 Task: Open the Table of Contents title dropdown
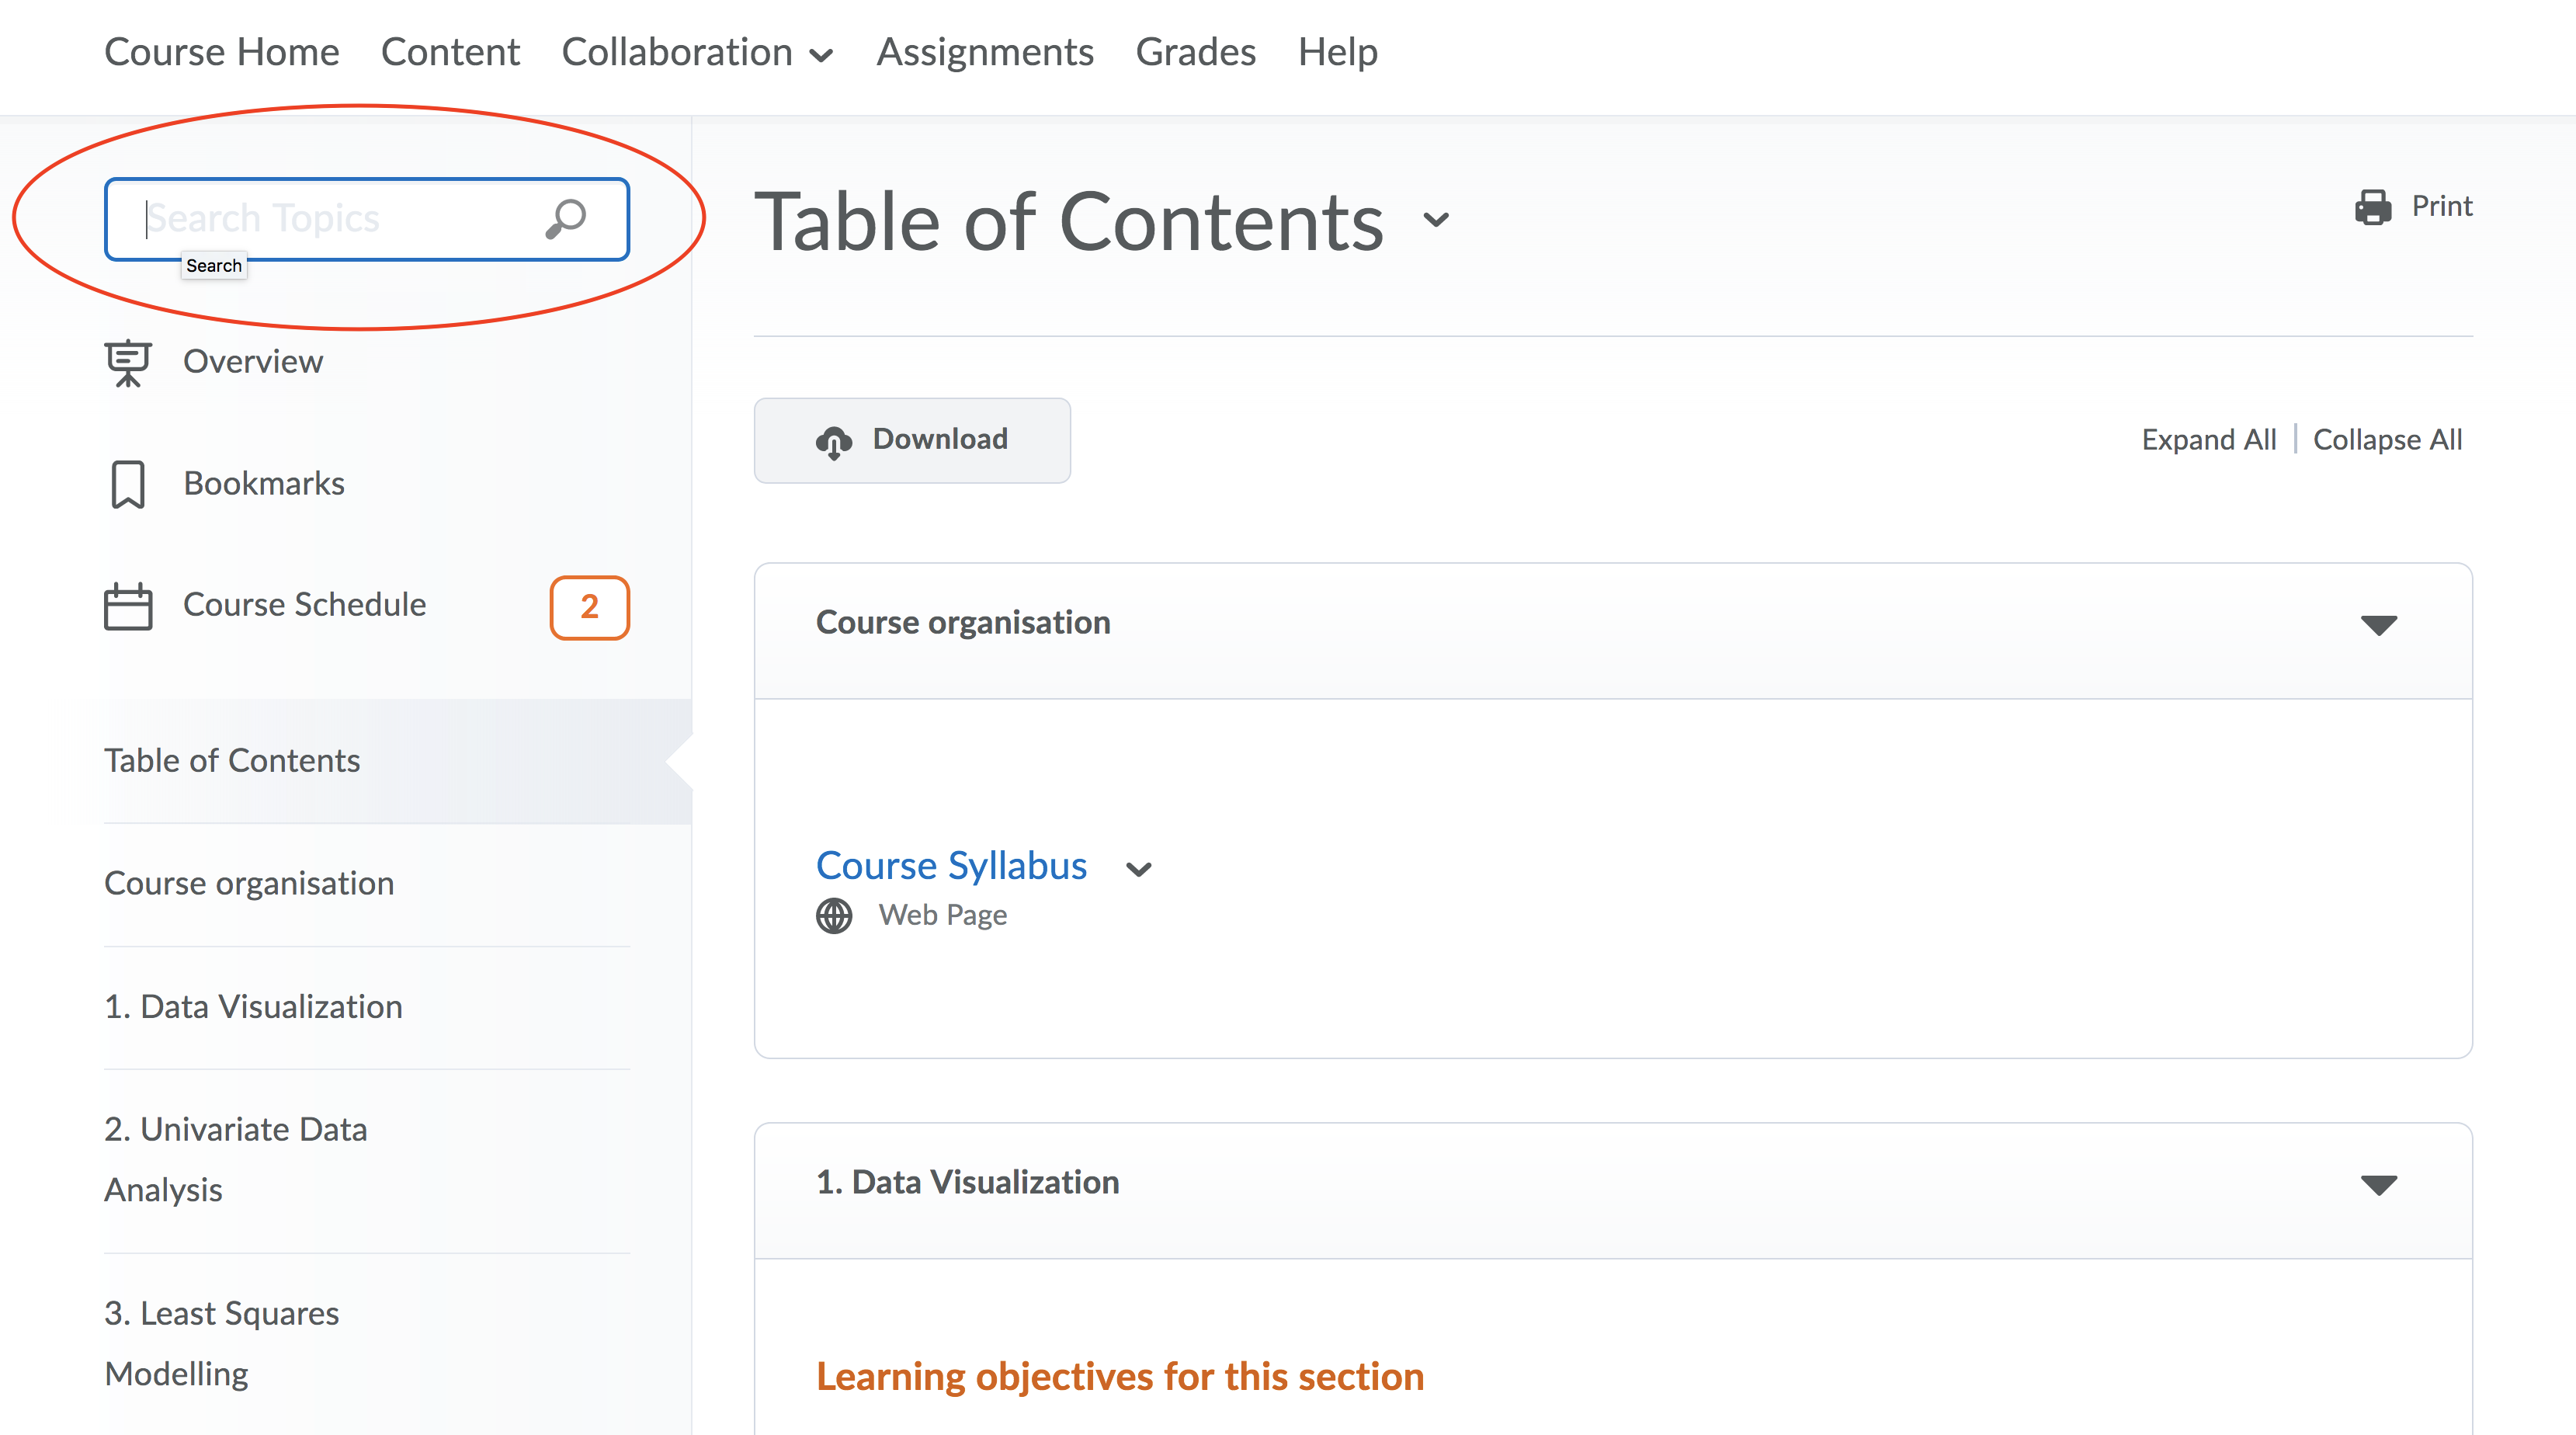(x=1436, y=219)
